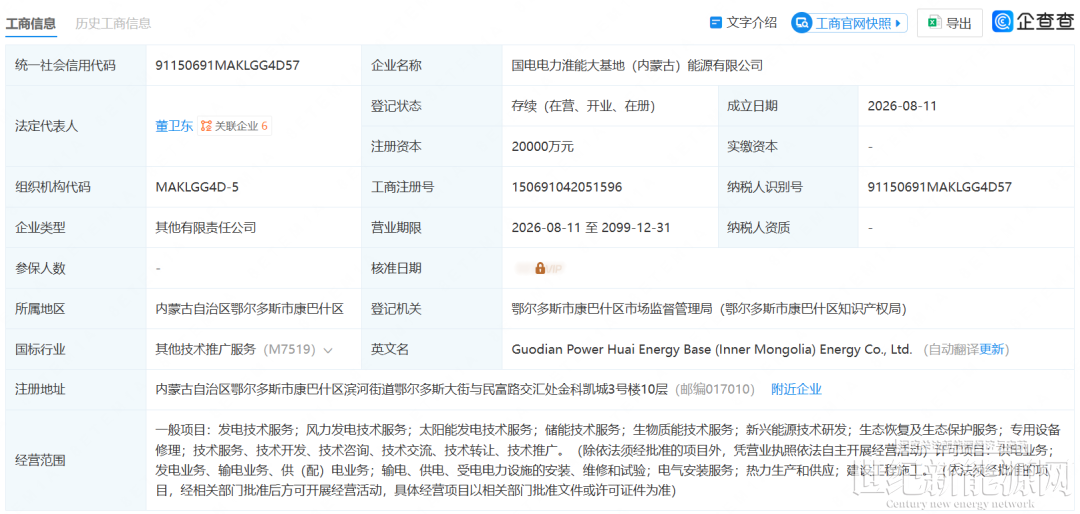Click the VIP lock icon in 核准日期
Image resolution: width=1080 pixels, height=514 pixels.
pyautogui.click(x=541, y=268)
